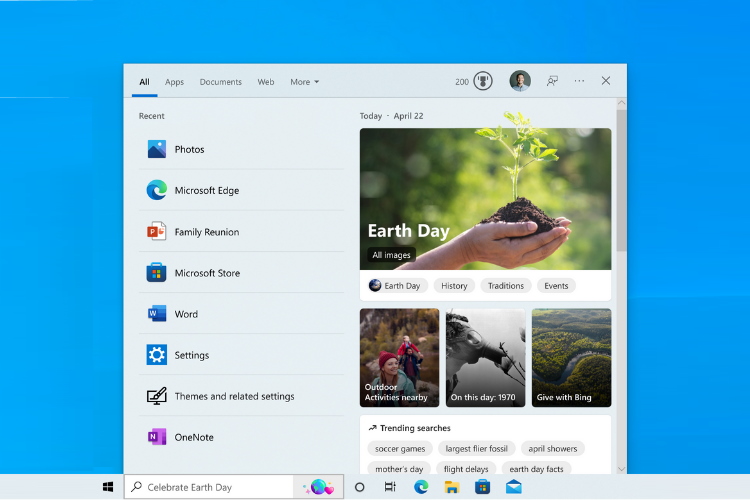The width and height of the screenshot is (750, 500).
Task: Open Settings from the recent list
Action: coord(241,355)
